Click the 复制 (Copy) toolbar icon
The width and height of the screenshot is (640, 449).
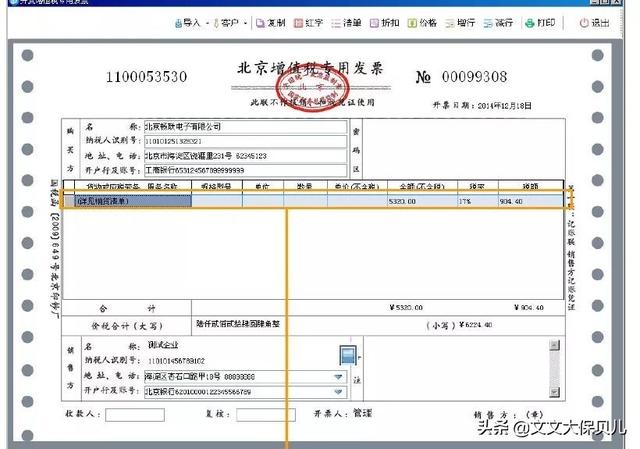tap(269, 23)
